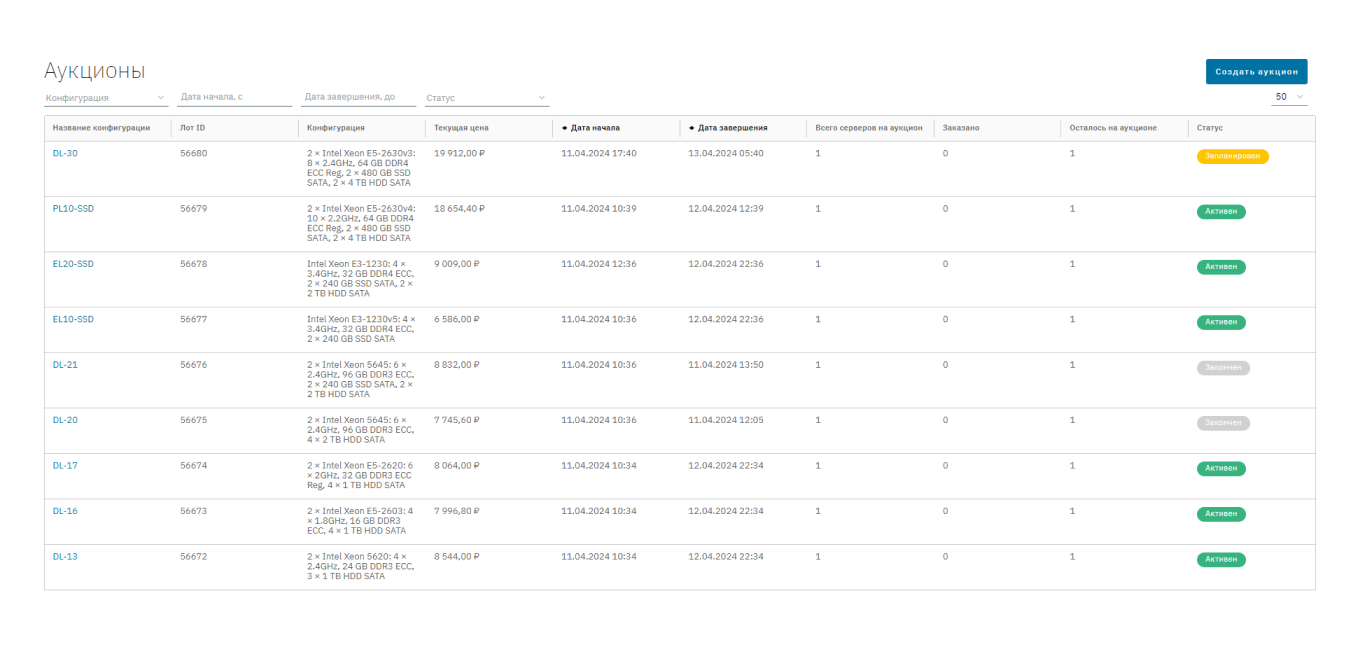Open the DL-21 configuration link
This screenshot has height=656, width=1360.
click(x=65, y=365)
